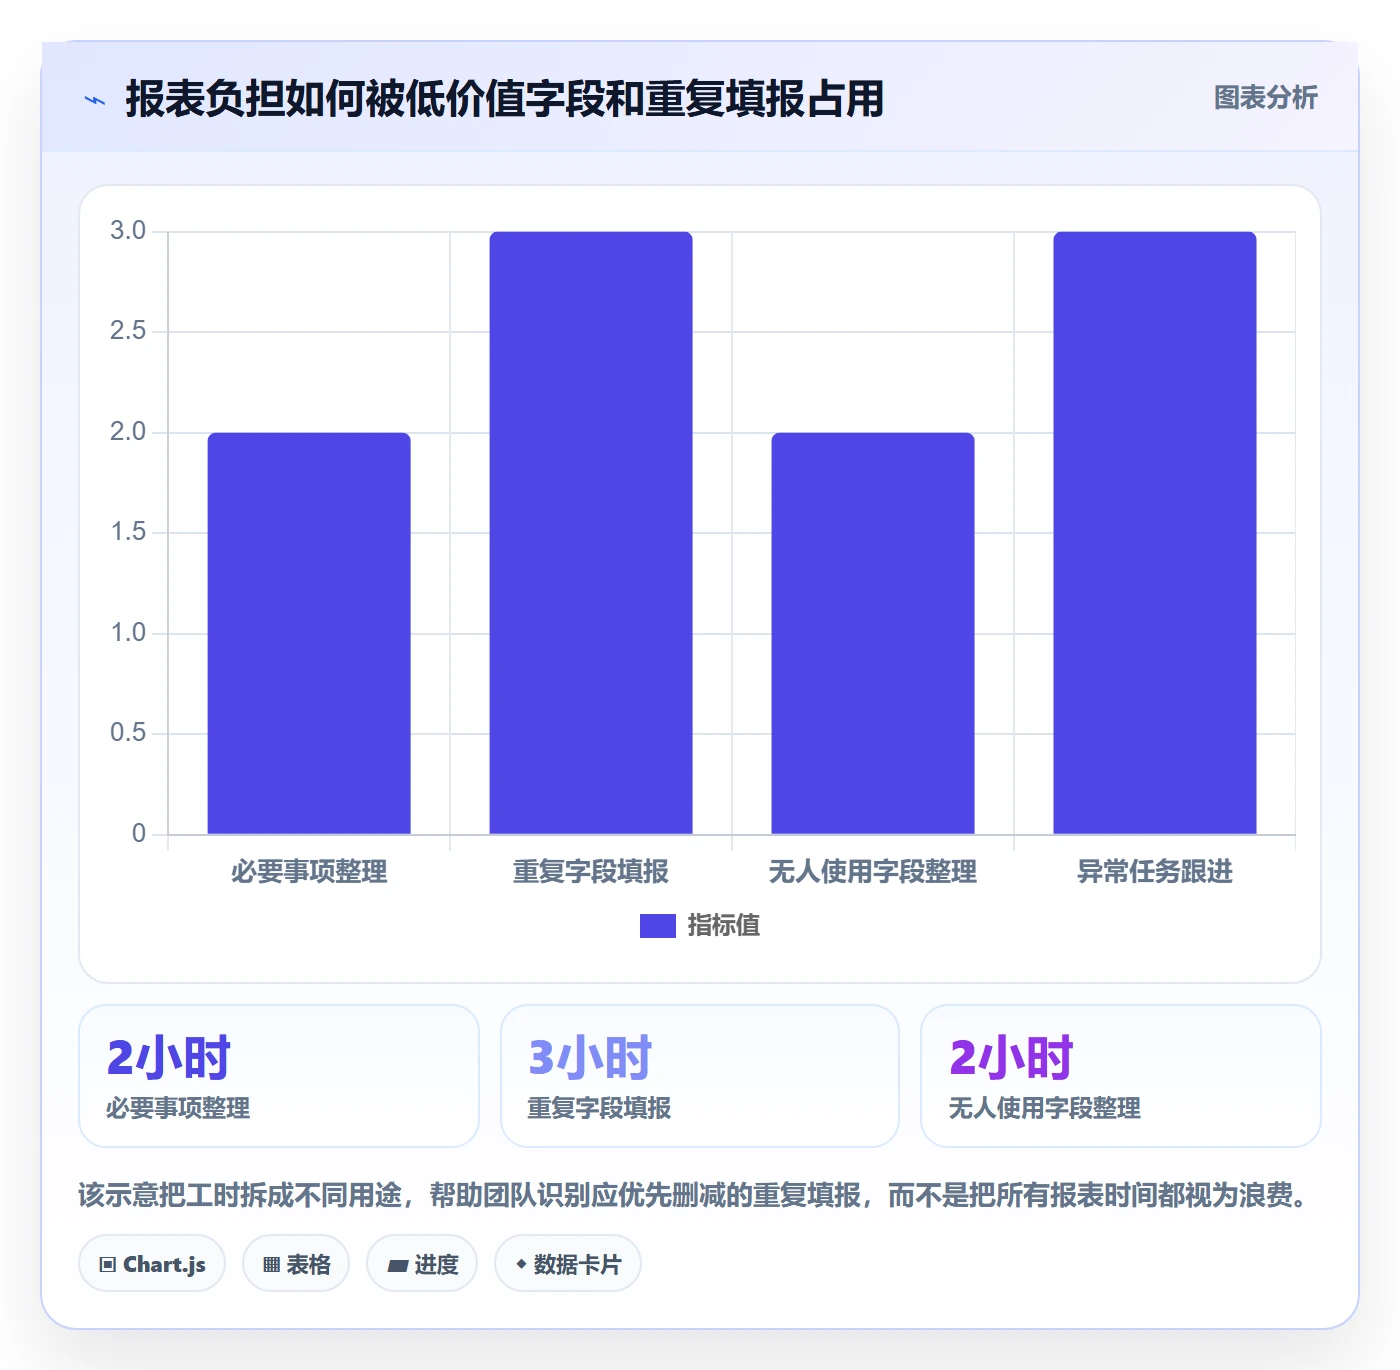Click the Chart.js tag chip

click(x=152, y=1264)
